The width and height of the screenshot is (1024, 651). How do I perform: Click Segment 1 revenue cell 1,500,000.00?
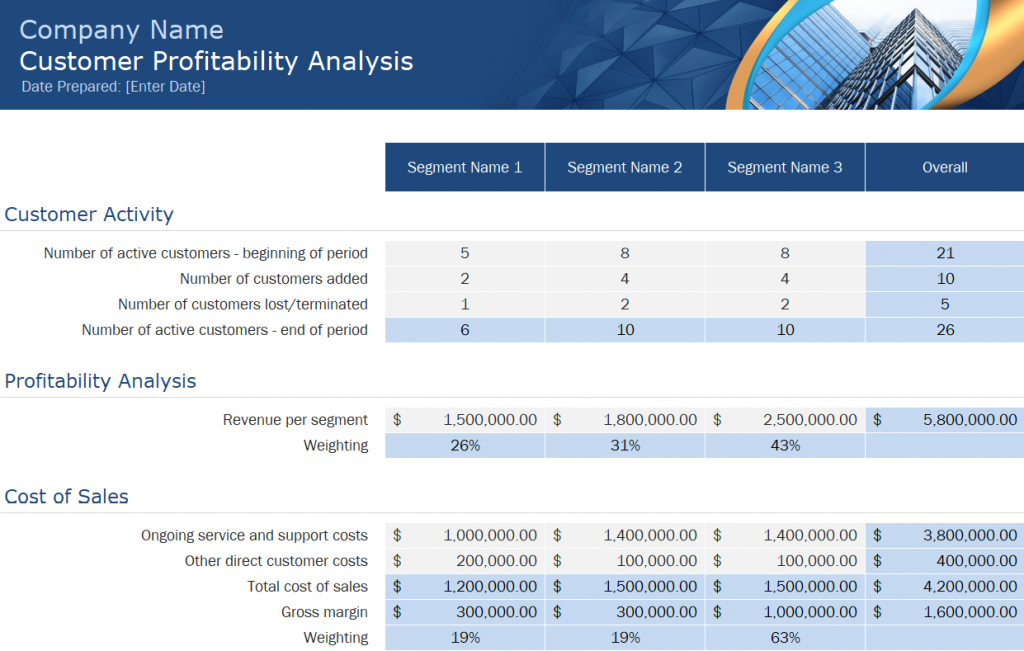tap(465, 420)
